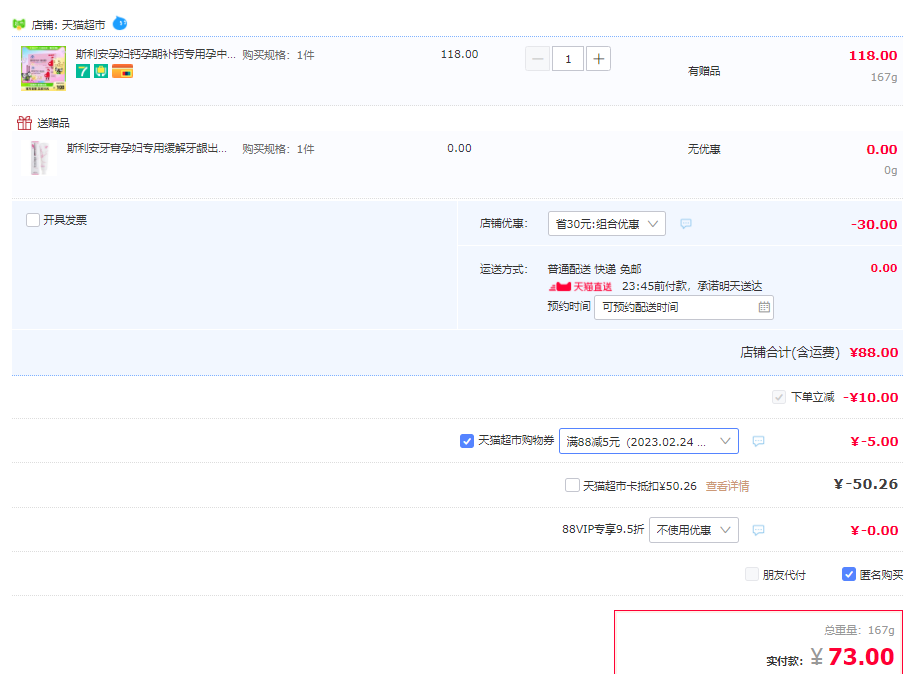Tick the 朋友代付 checkbox
This screenshot has height=674, width=921.
point(752,574)
